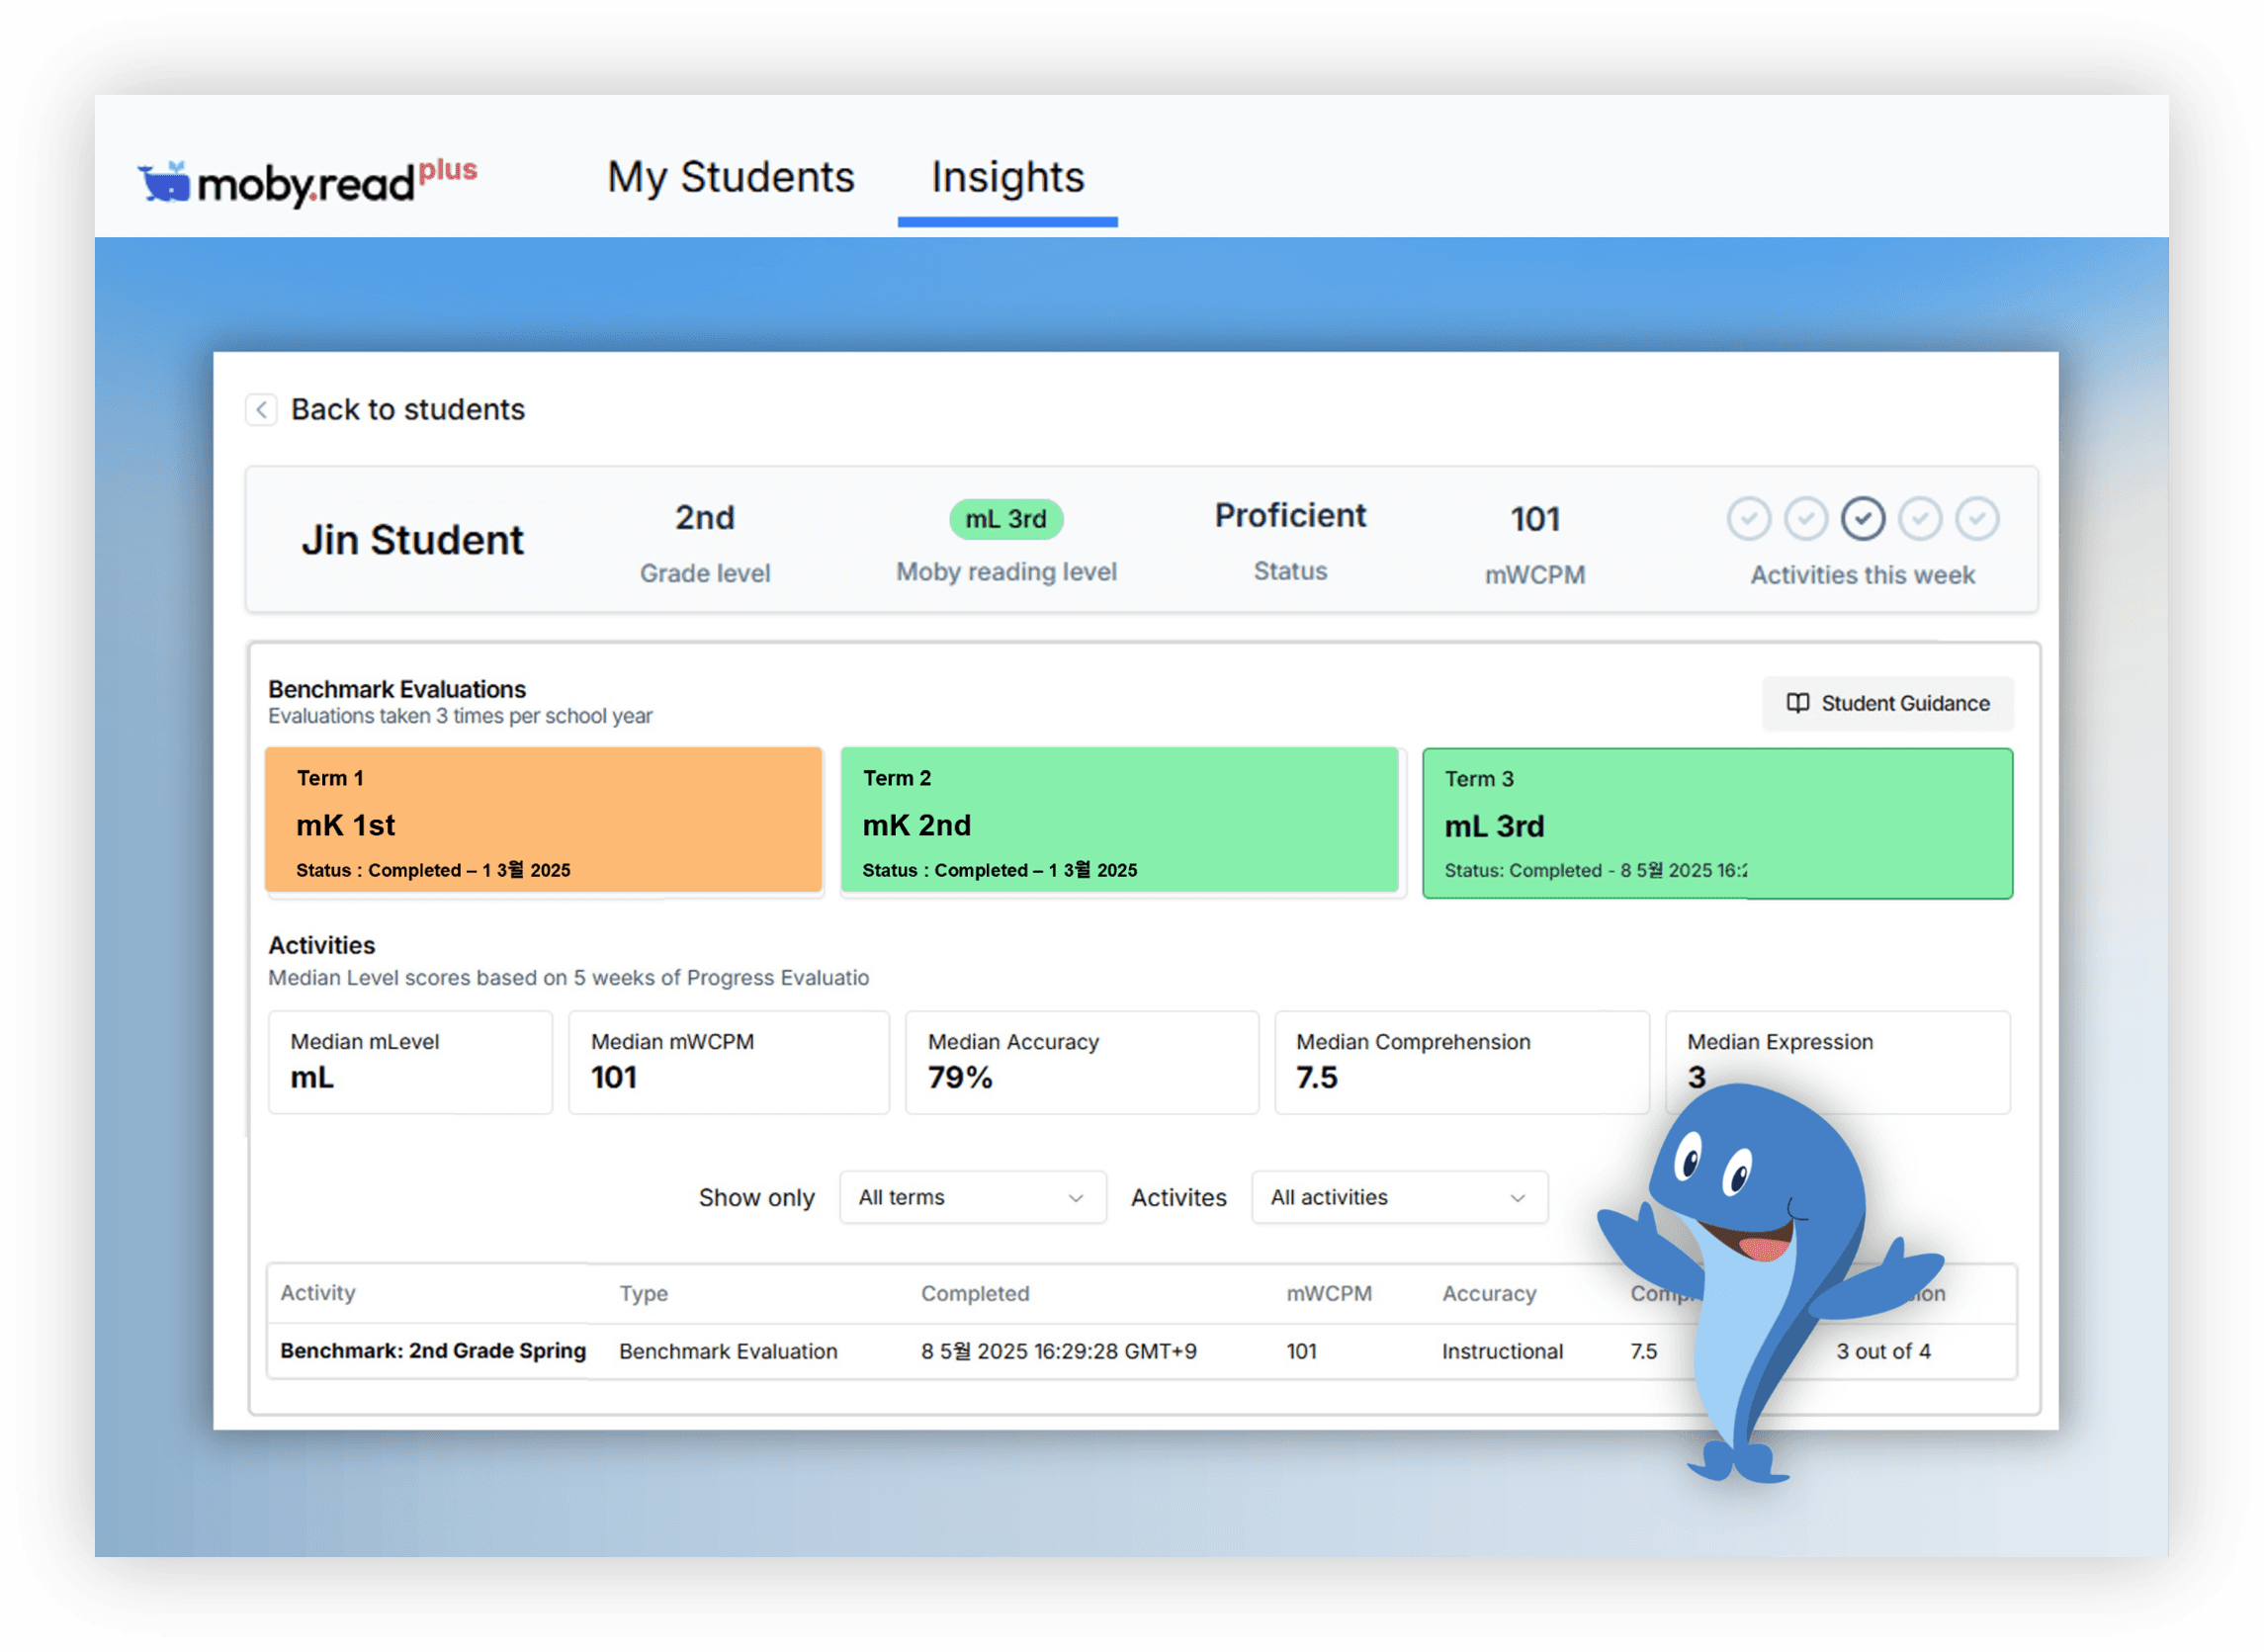Click the green mL 3rd reading level badge
Screen dimensions: 2264x1652
click(1006, 518)
